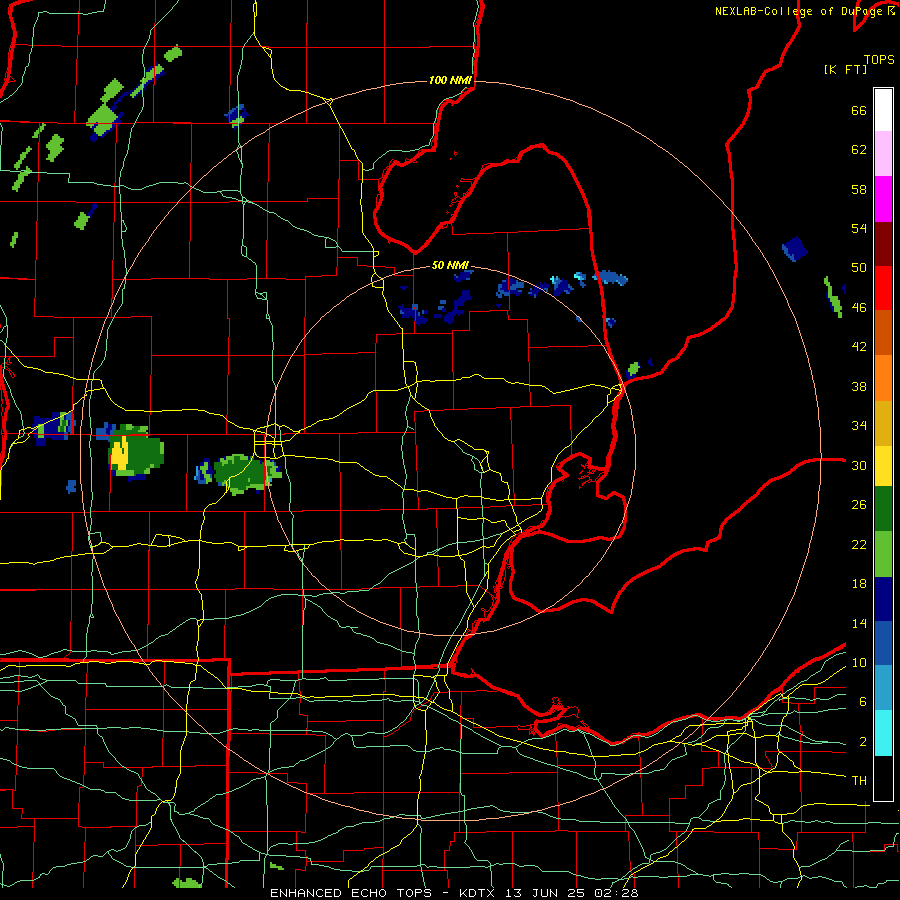Click the 22 value on the legend
900x900 pixels.
(x=859, y=545)
